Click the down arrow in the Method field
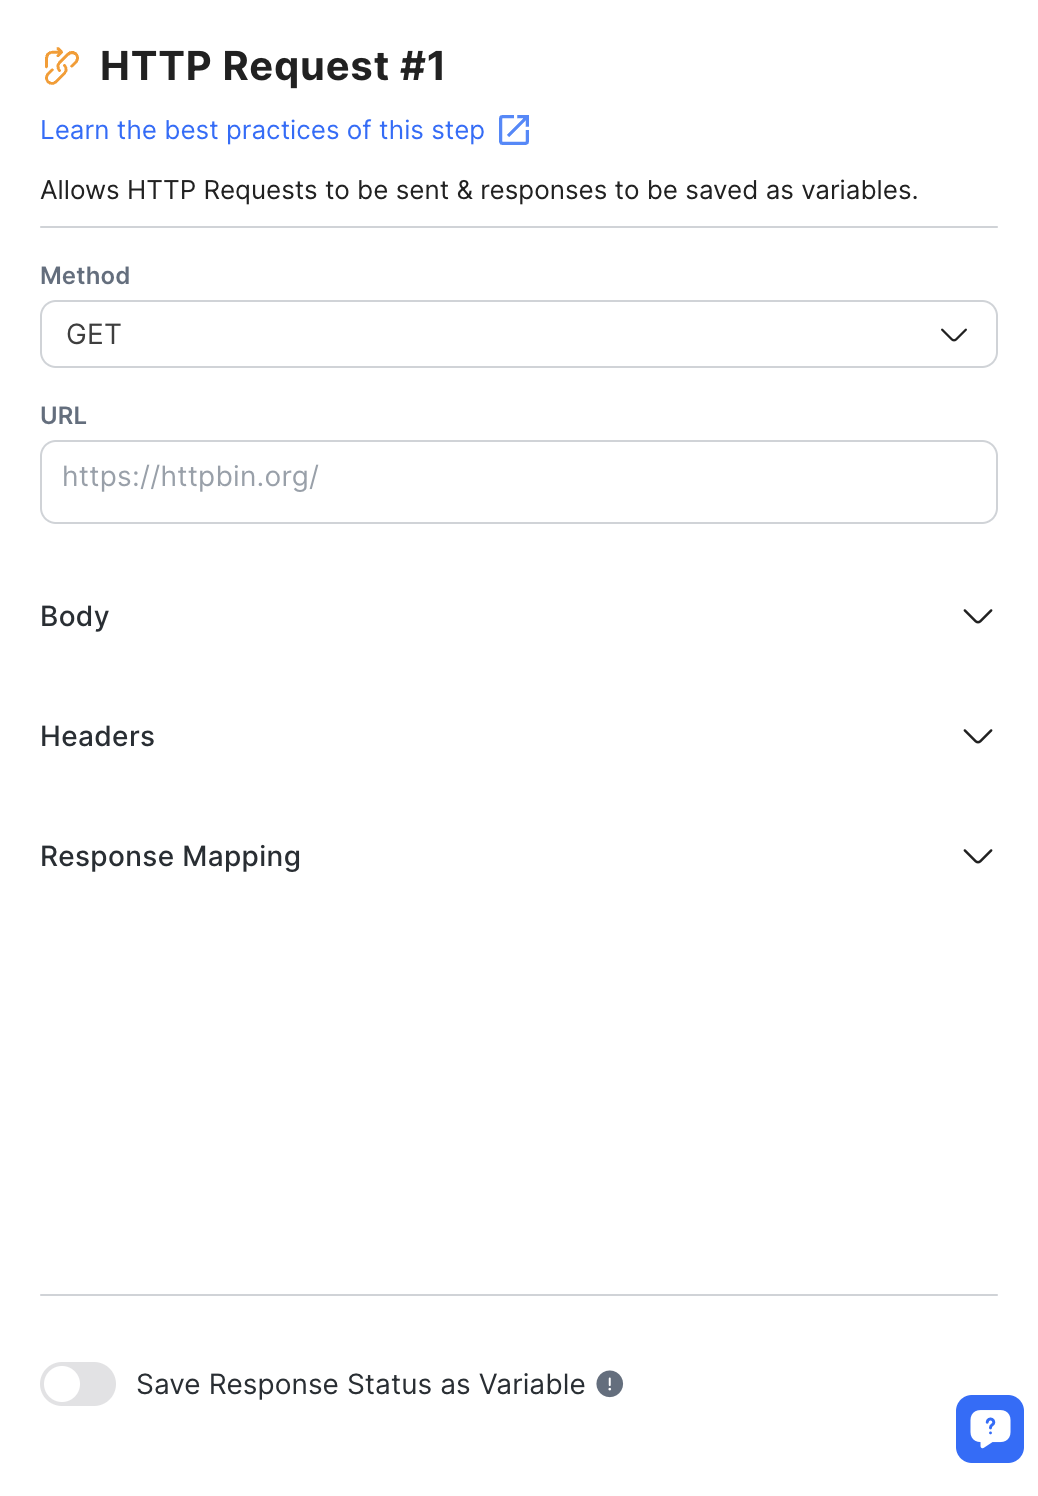Image resolution: width=1038 pixels, height=1496 pixels. click(953, 335)
